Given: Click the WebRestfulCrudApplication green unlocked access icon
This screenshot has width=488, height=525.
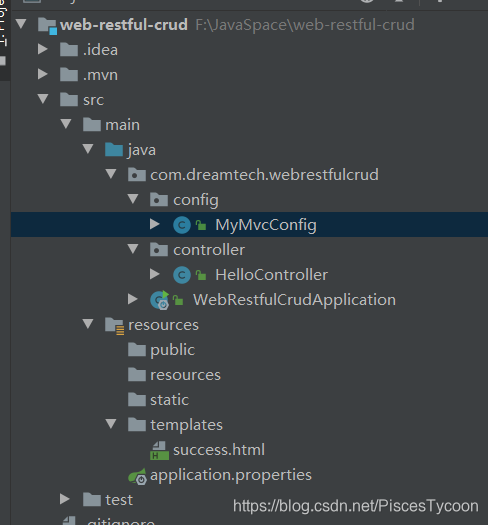Looking at the screenshot, I should point(178,300).
